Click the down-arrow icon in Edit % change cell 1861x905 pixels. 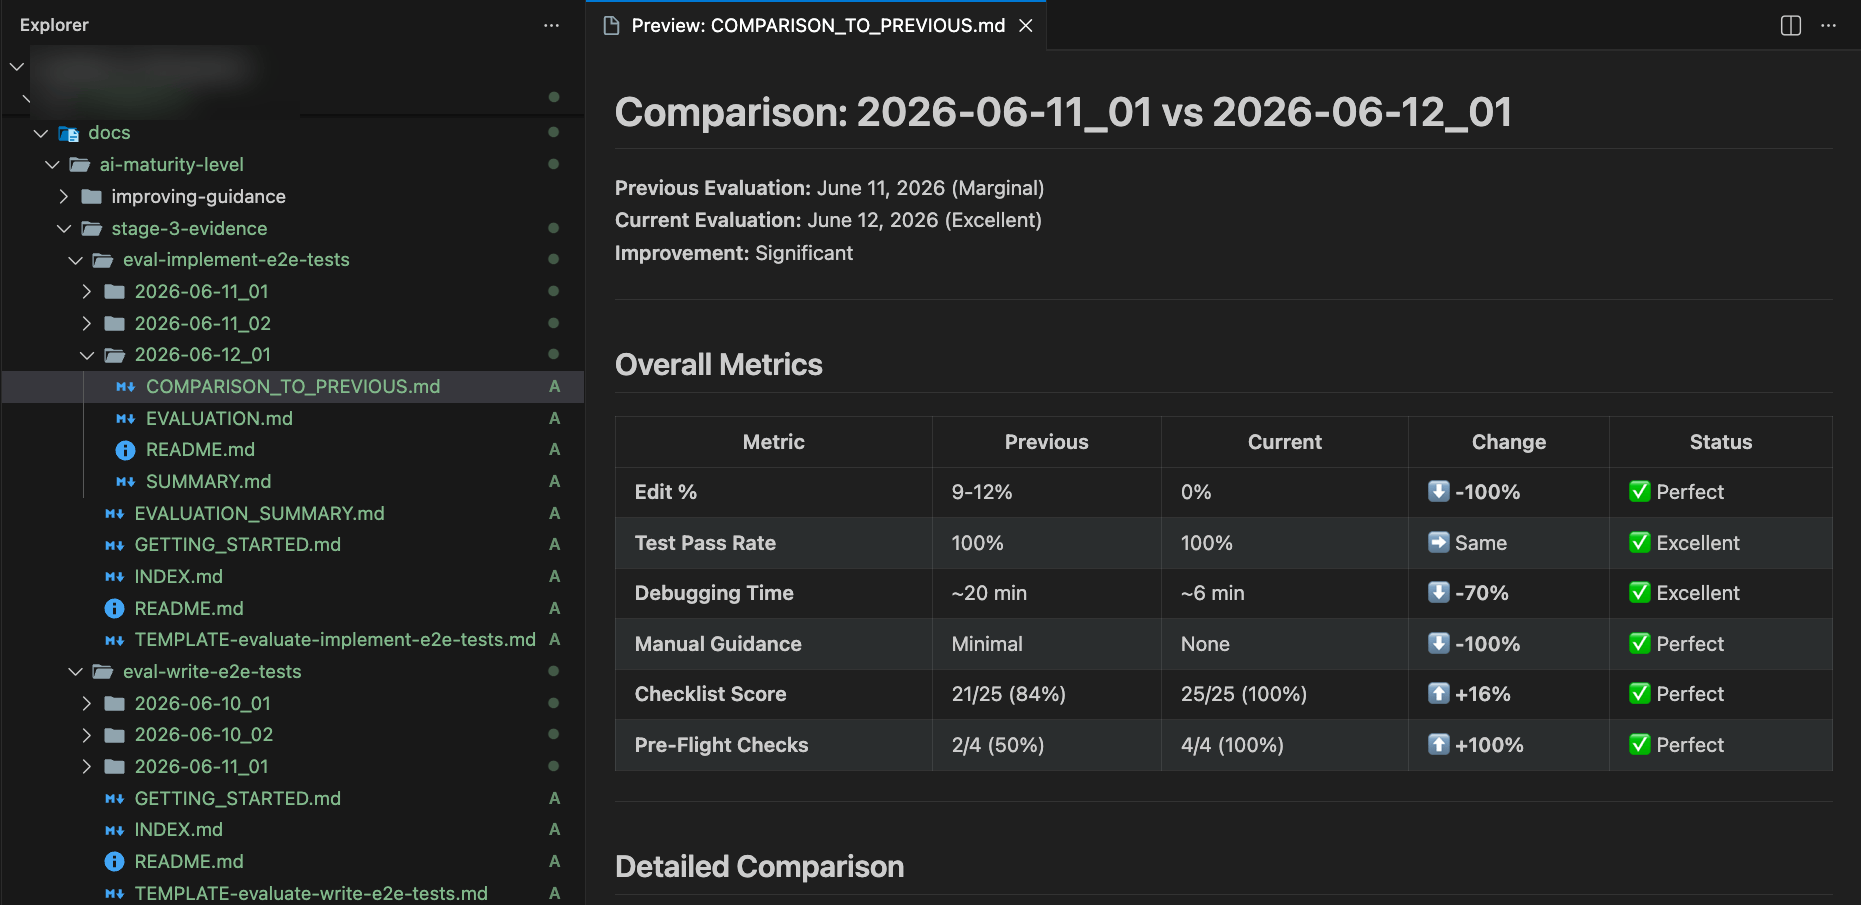(1438, 491)
